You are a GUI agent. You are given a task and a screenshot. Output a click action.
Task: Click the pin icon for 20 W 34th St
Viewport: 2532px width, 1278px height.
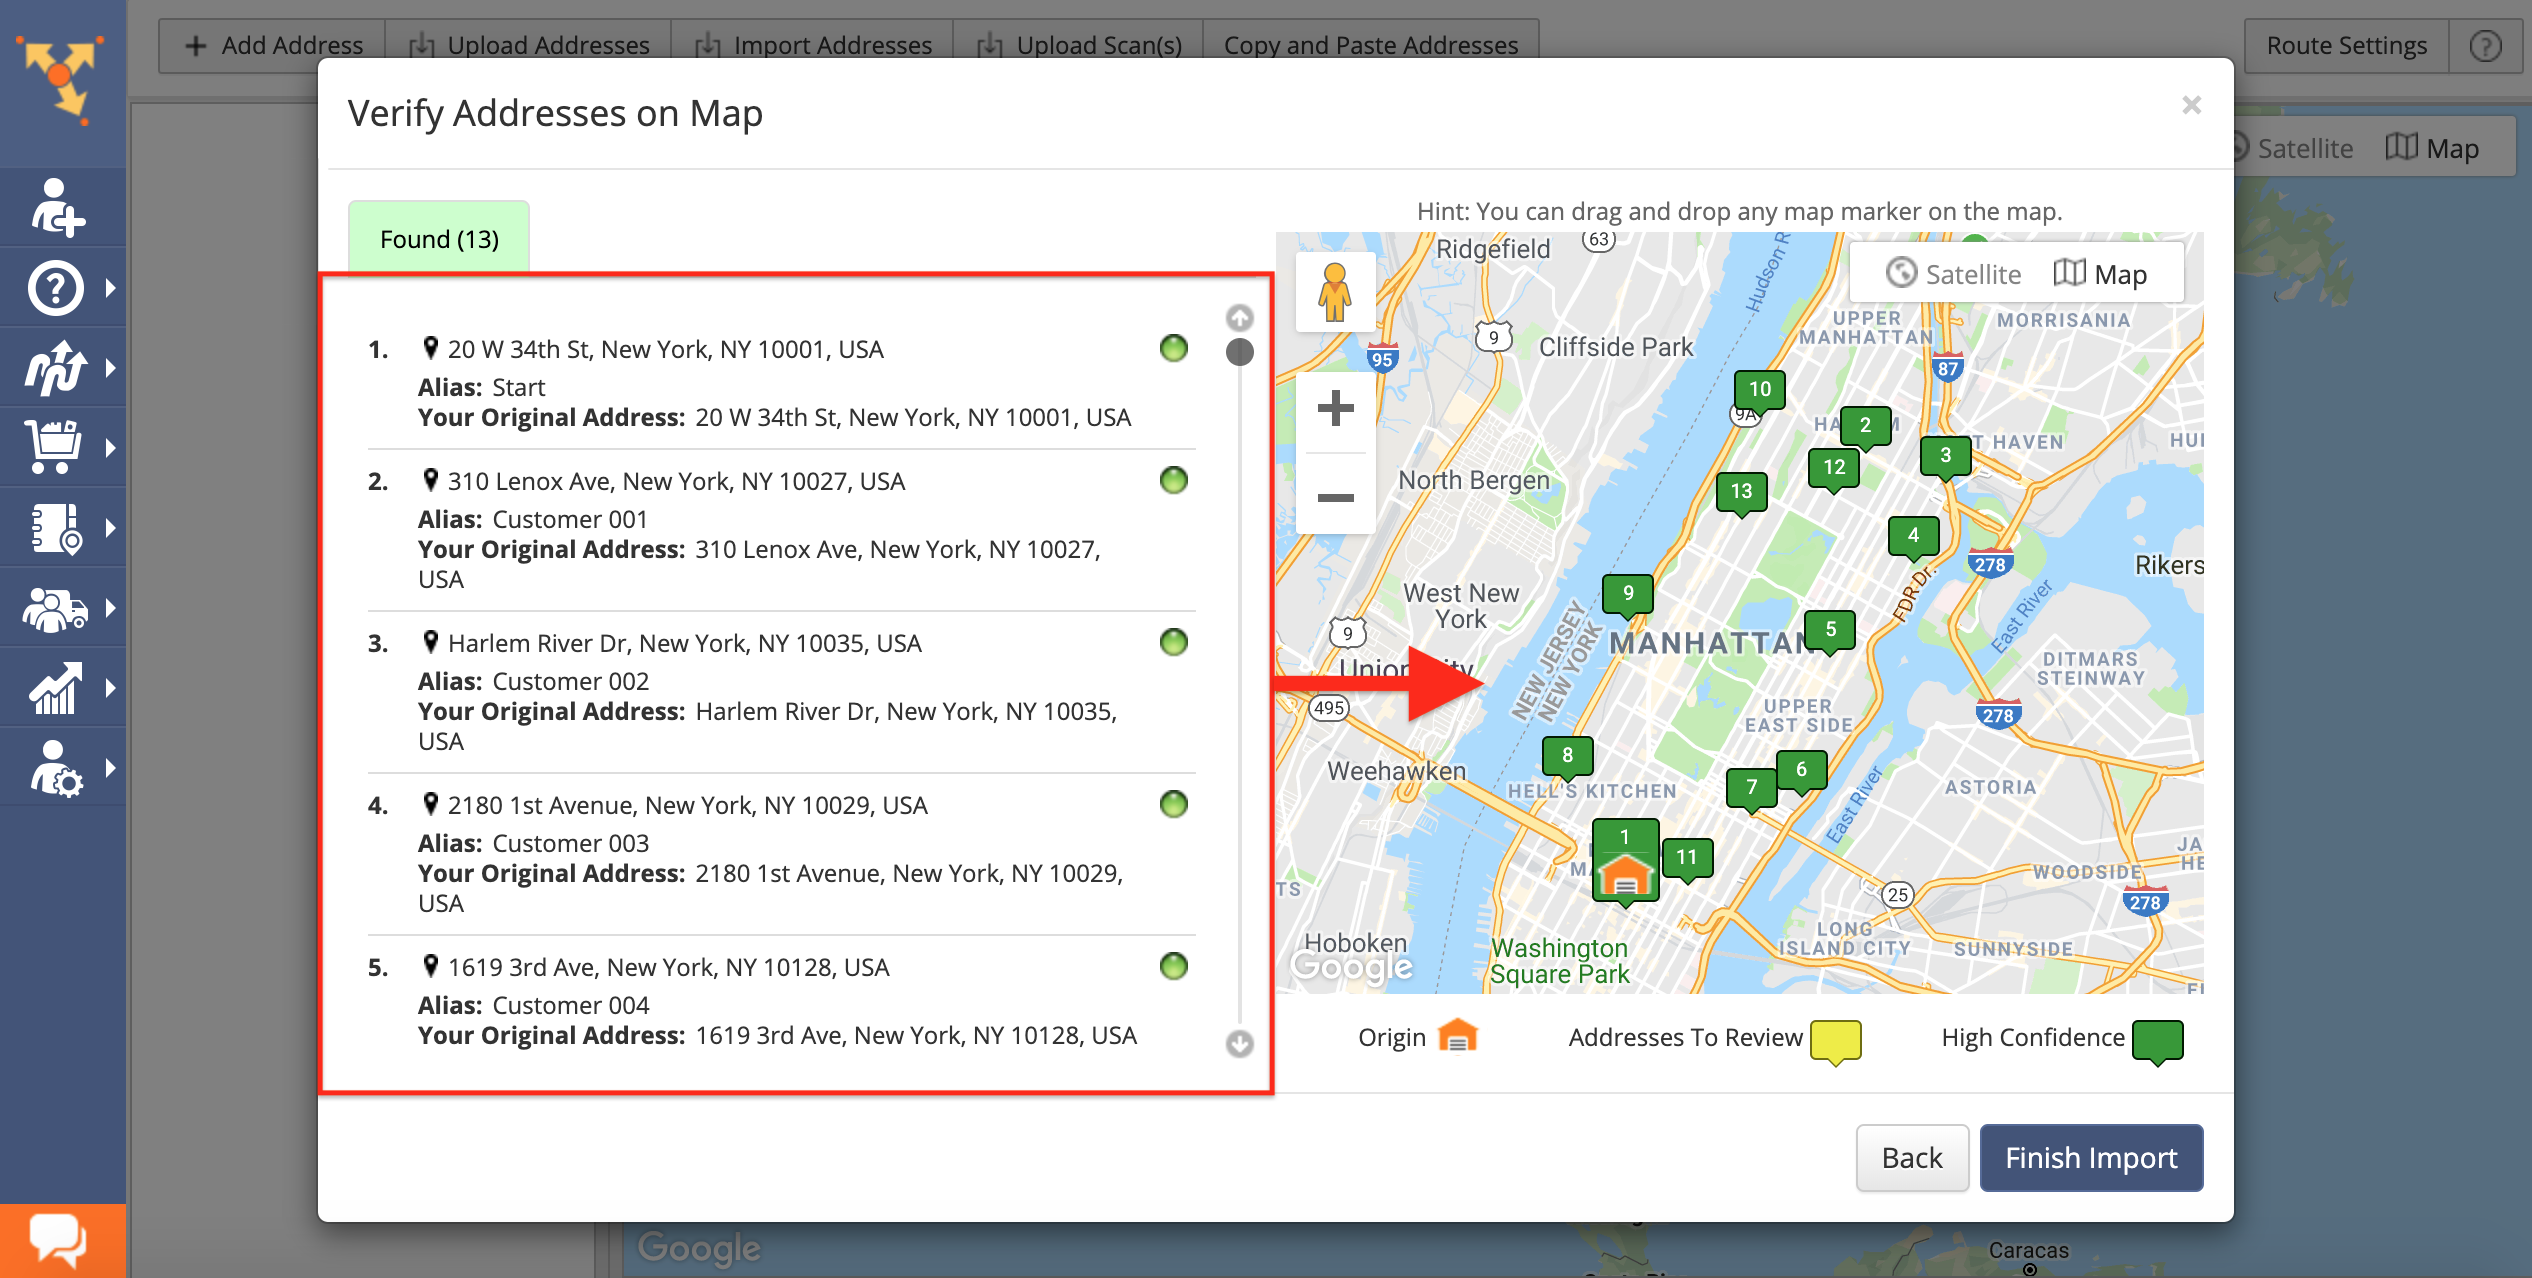click(430, 348)
